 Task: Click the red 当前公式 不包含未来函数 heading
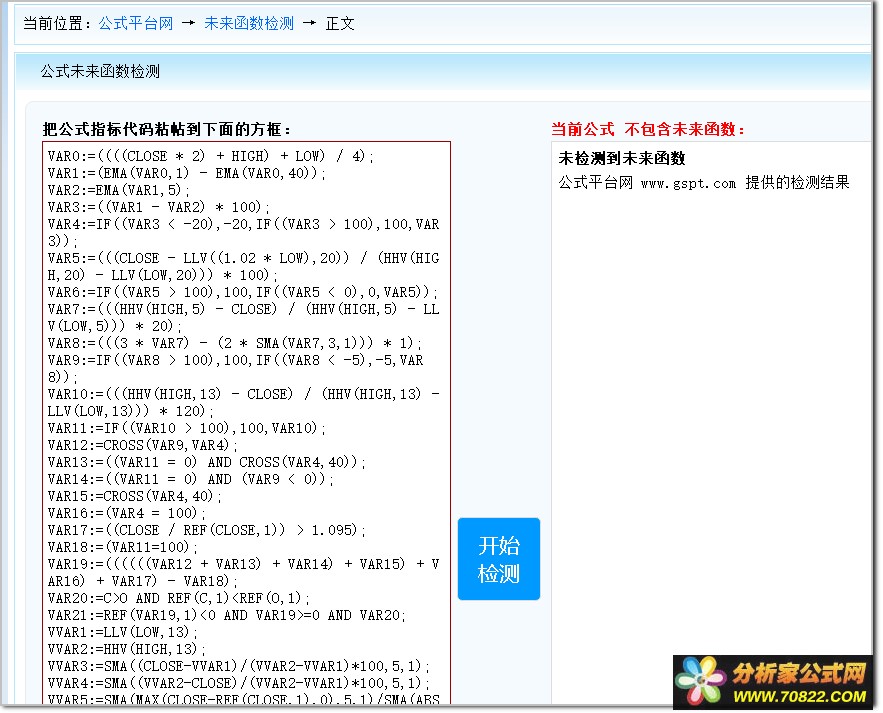(x=648, y=130)
